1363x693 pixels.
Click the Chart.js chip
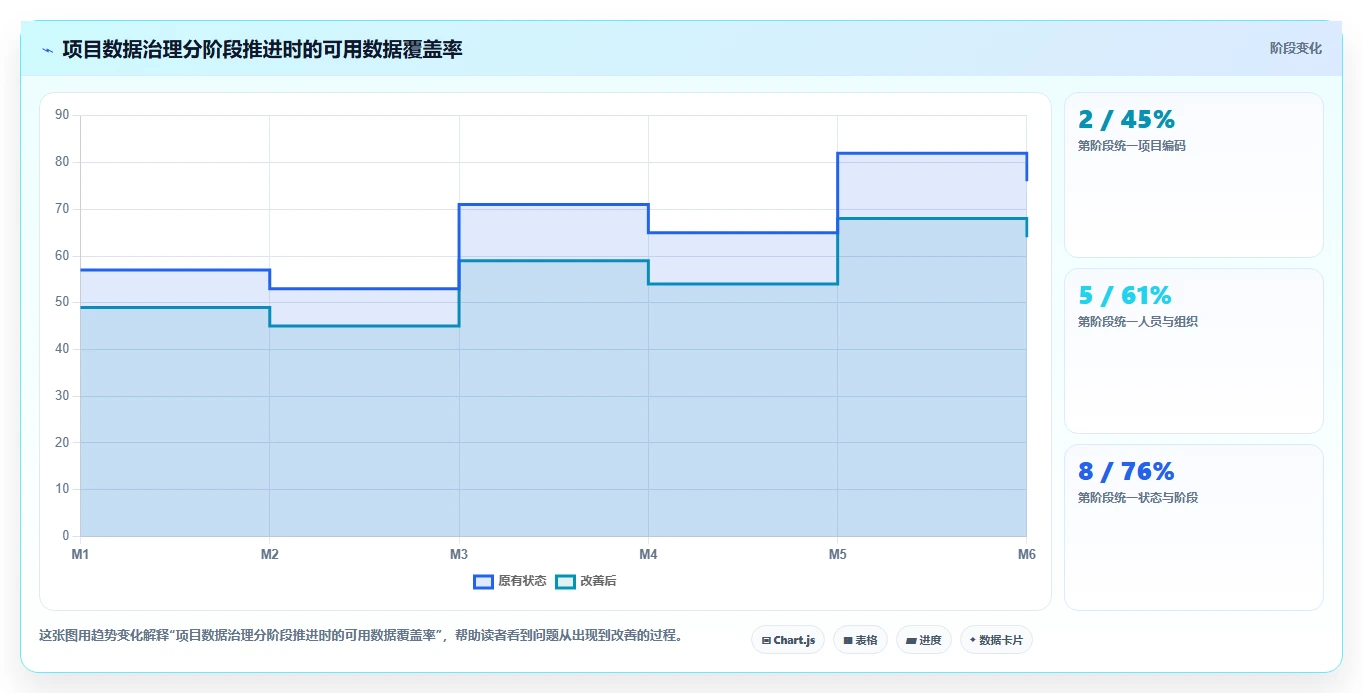click(788, 640)
